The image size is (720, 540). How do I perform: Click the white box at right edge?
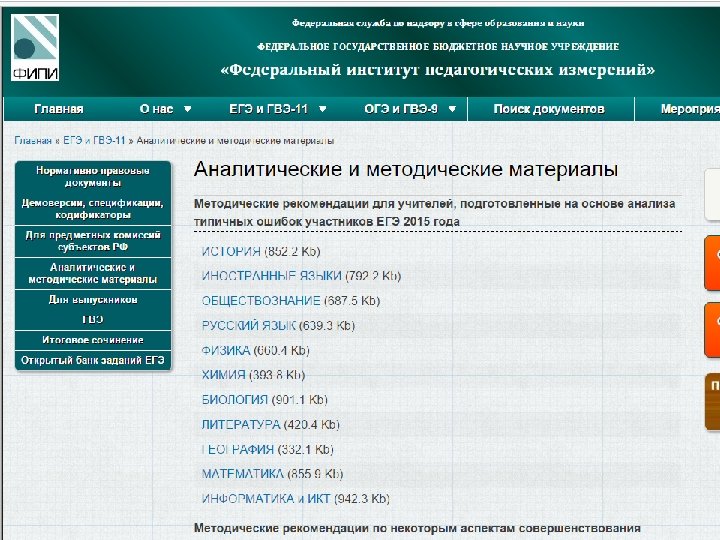pos(712,195)
